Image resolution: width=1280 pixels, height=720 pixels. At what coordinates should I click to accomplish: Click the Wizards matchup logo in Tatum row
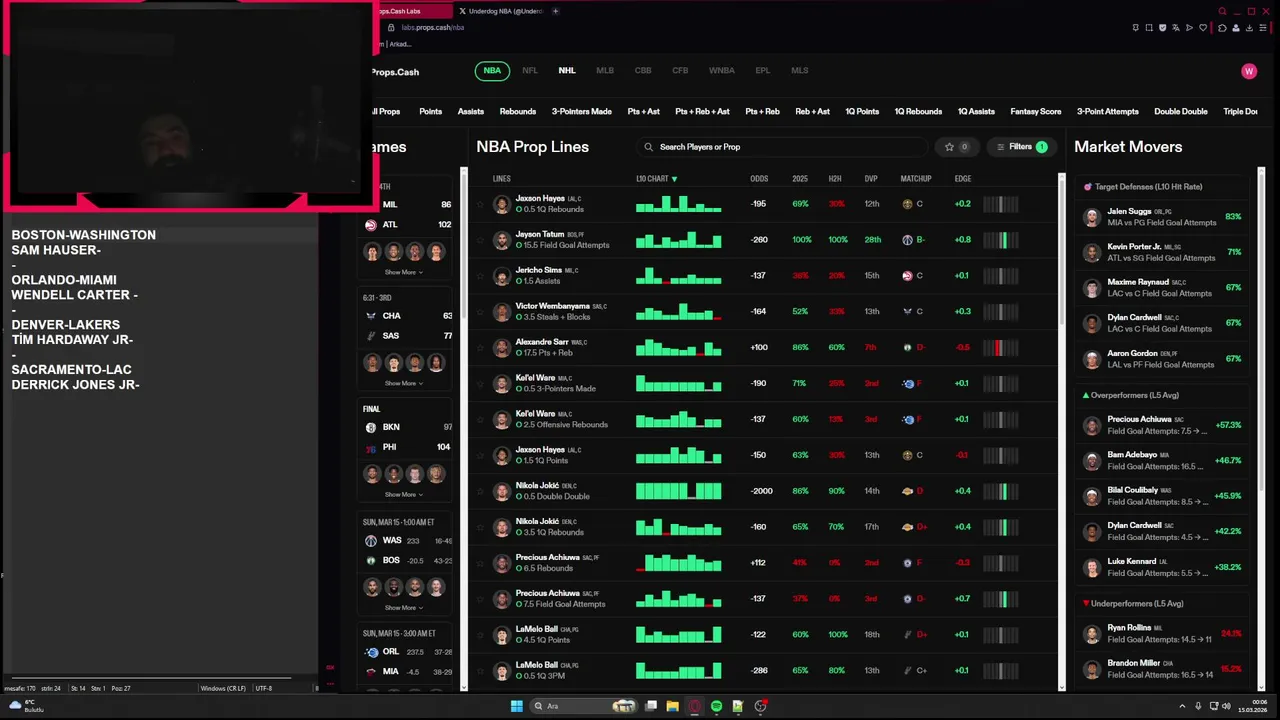coord(907,240)
